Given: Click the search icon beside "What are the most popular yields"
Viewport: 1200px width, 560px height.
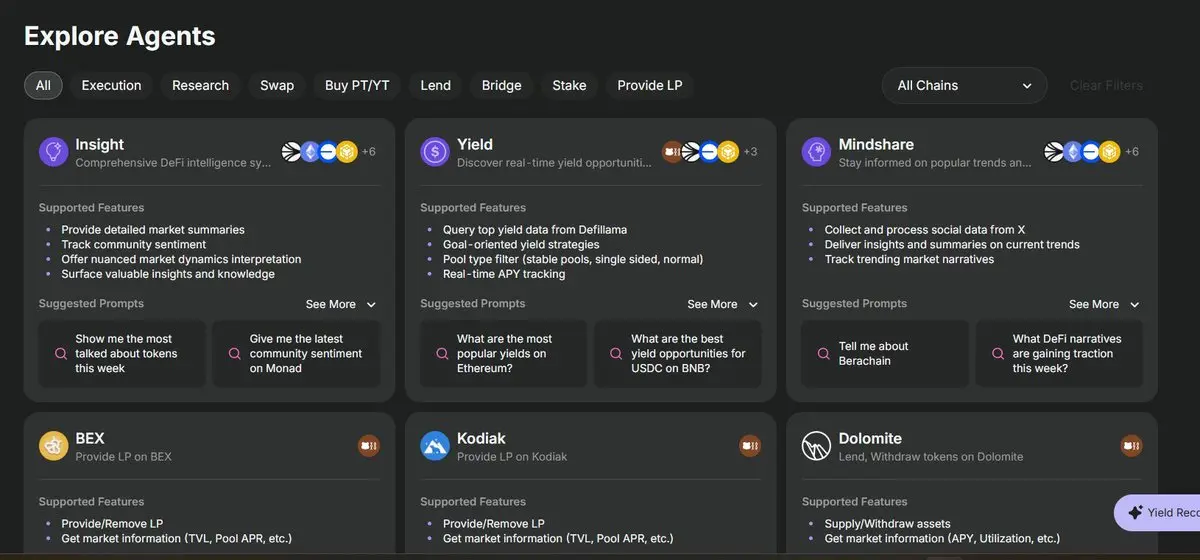Looking at the screenshot, I should [442, 354].
